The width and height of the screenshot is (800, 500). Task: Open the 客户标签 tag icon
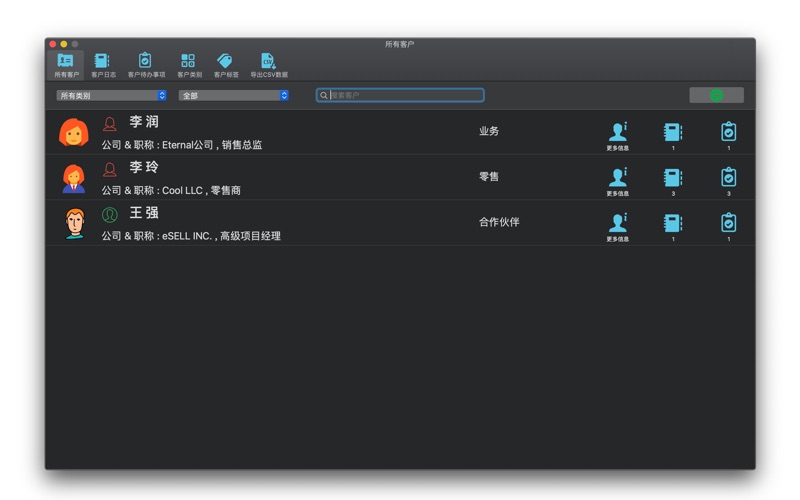[226, 63]
